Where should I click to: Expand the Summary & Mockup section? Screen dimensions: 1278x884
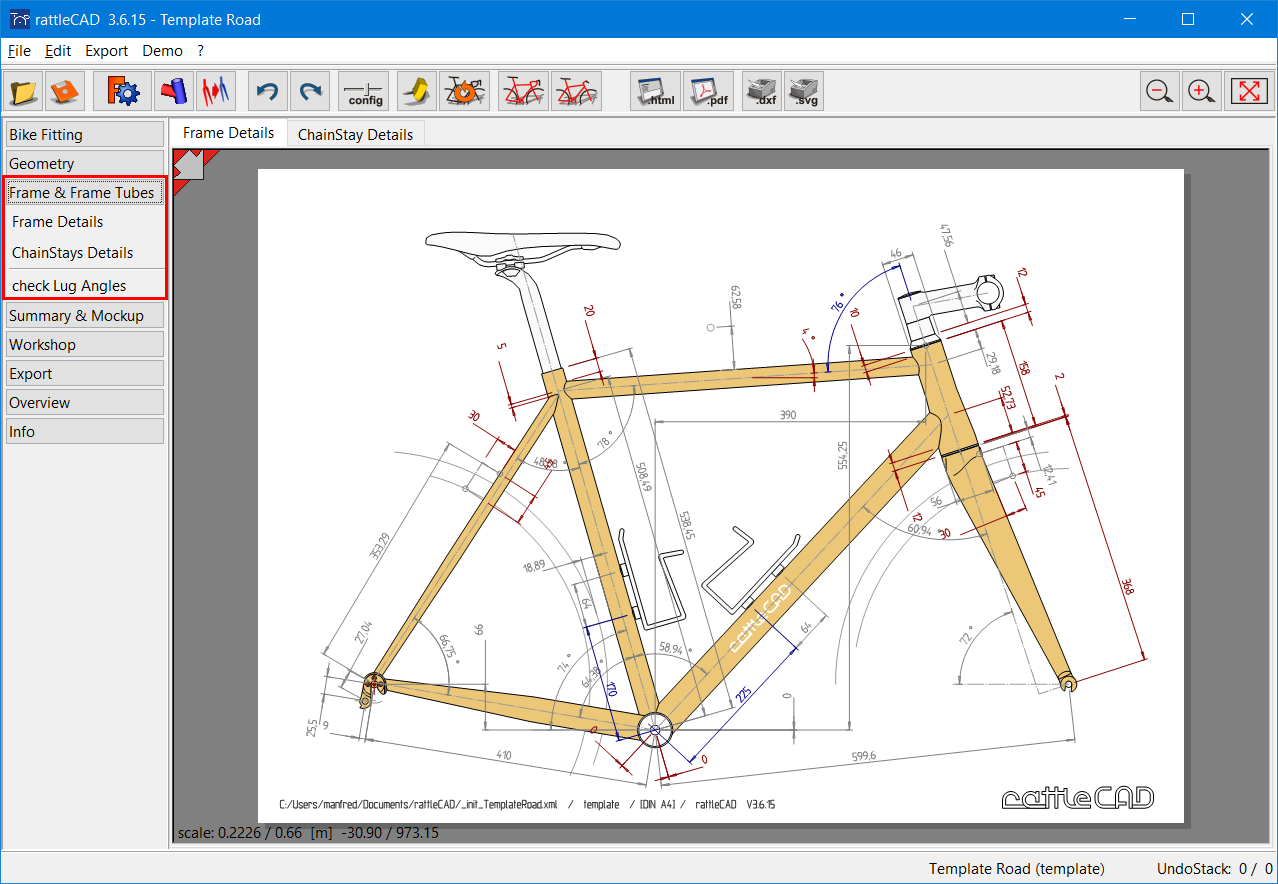coord(85,315)
